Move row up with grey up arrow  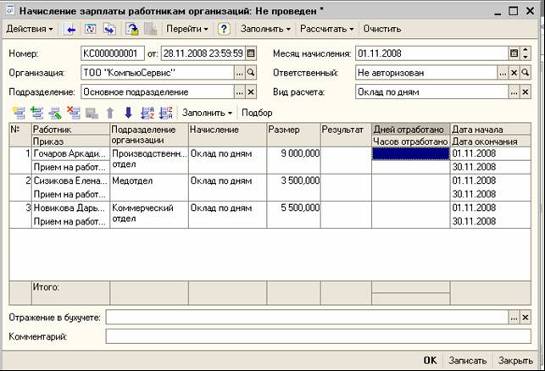[x=110, y=113]
